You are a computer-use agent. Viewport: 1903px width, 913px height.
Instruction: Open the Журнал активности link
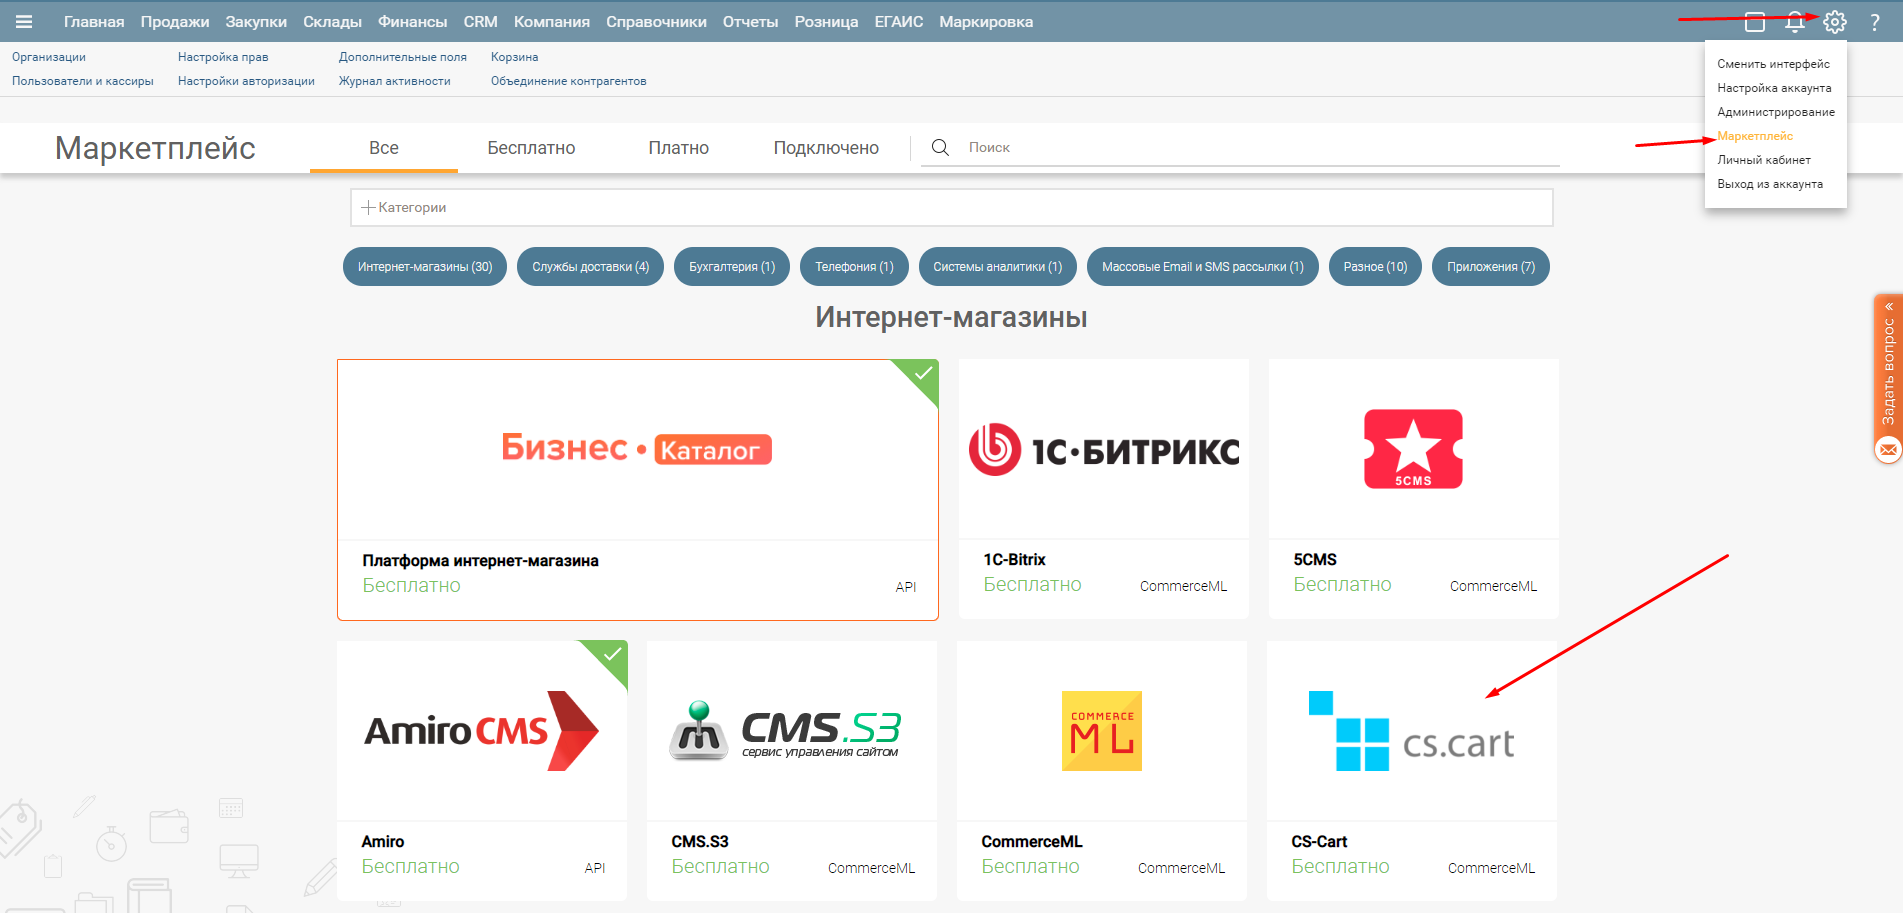point(395,81)
